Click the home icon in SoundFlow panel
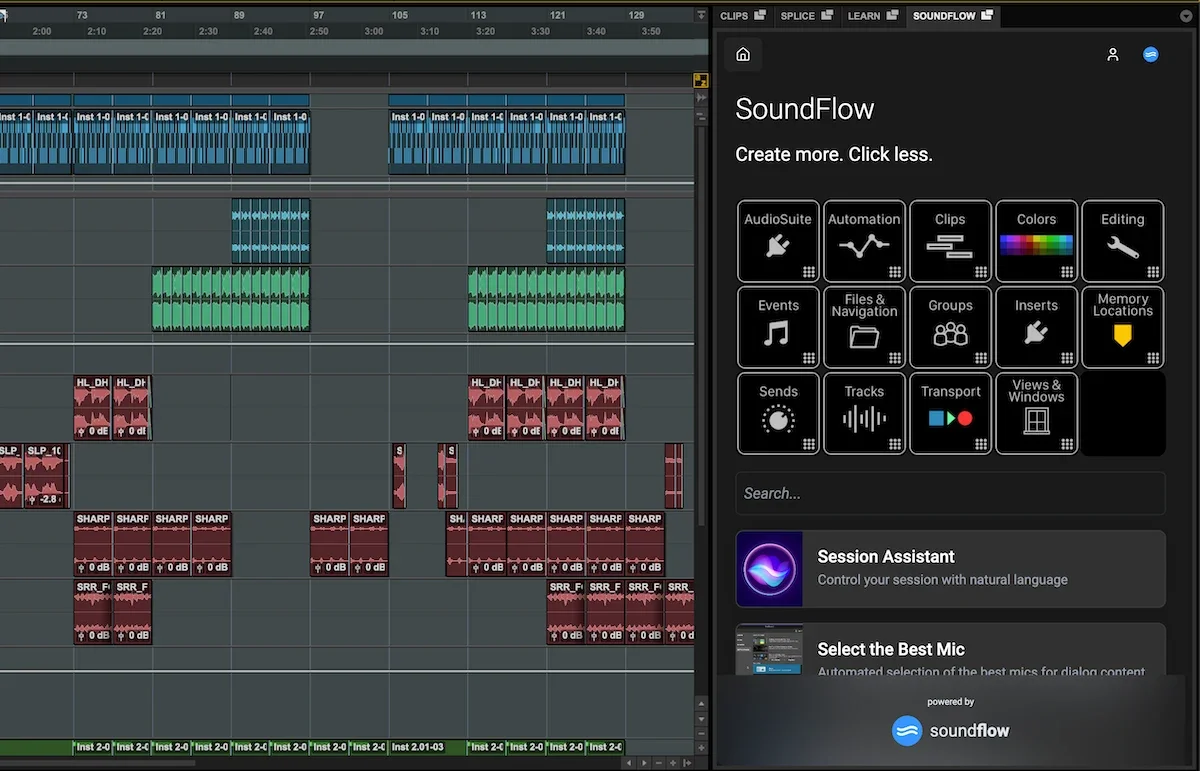Image resolution: width=1200 pixels, height=771 pixels. [x=742, y=54]
